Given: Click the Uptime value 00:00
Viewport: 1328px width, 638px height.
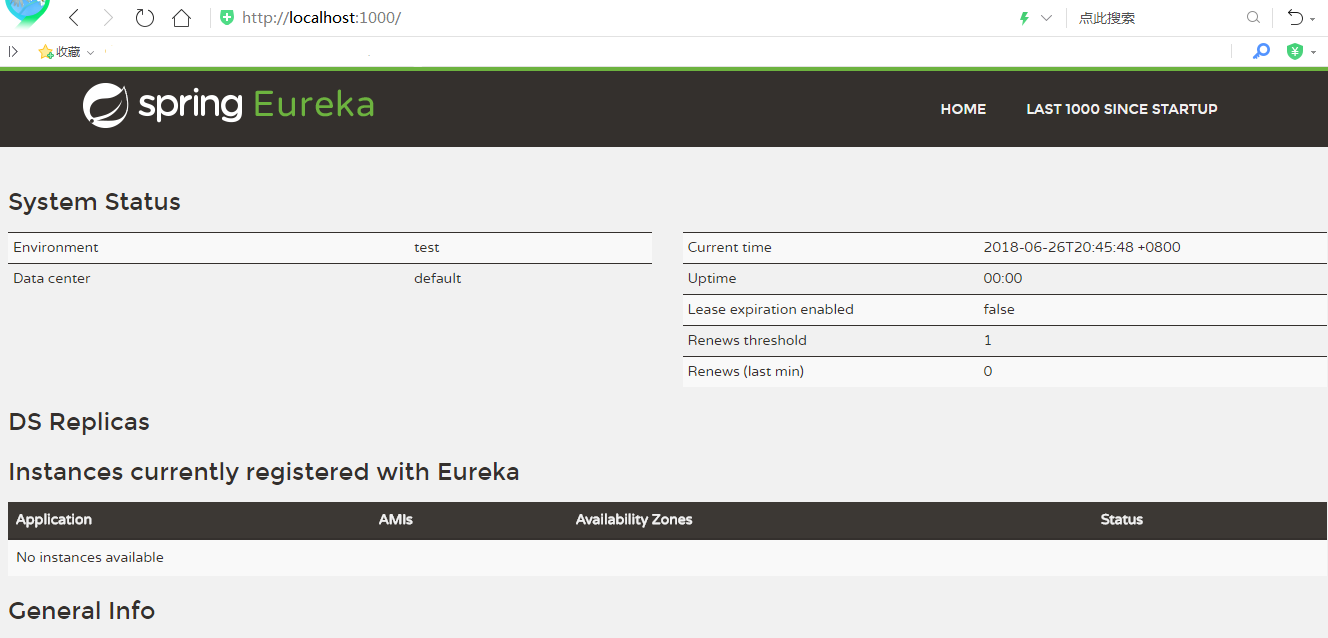Looking at the screenshot, I should 1003,278.
